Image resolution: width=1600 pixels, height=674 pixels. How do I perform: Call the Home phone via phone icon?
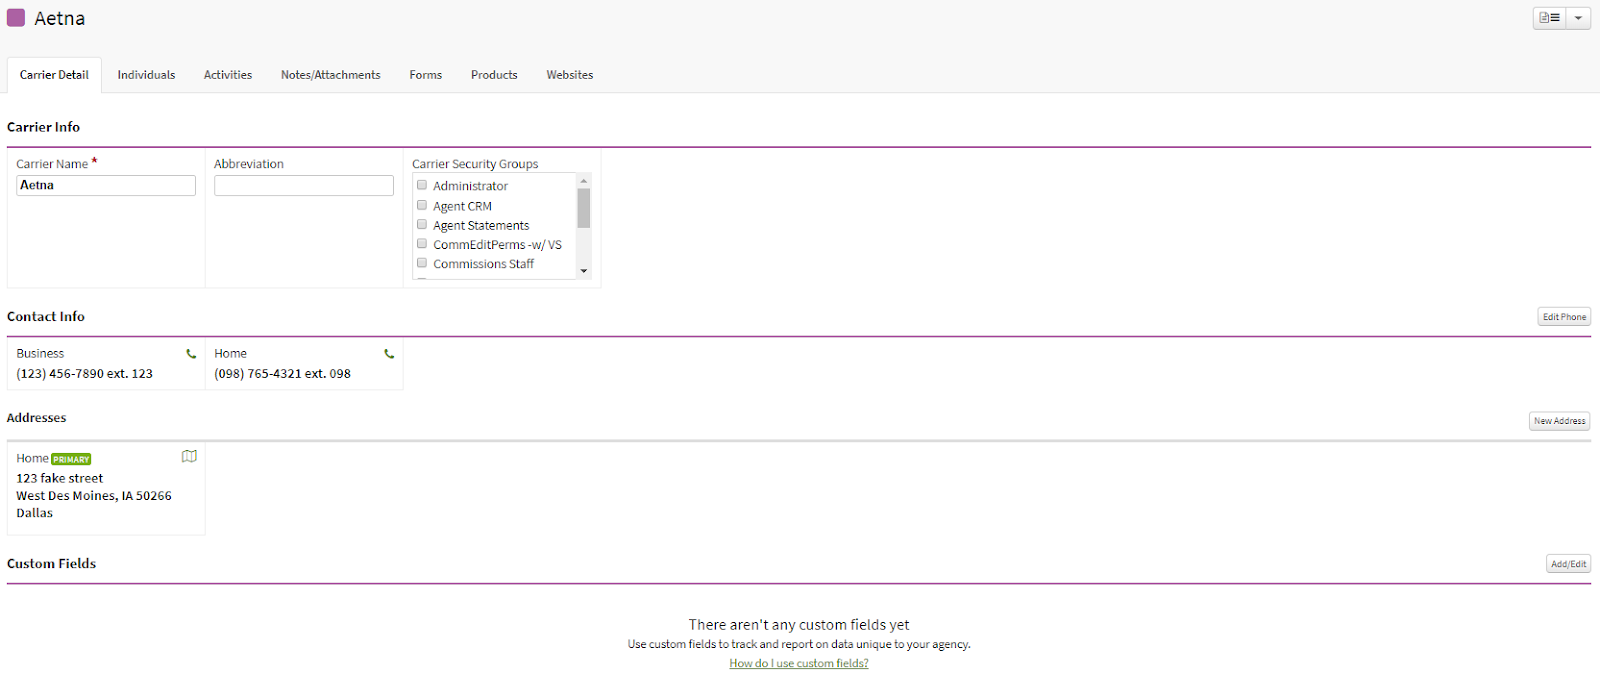click(x=389, y=354)
